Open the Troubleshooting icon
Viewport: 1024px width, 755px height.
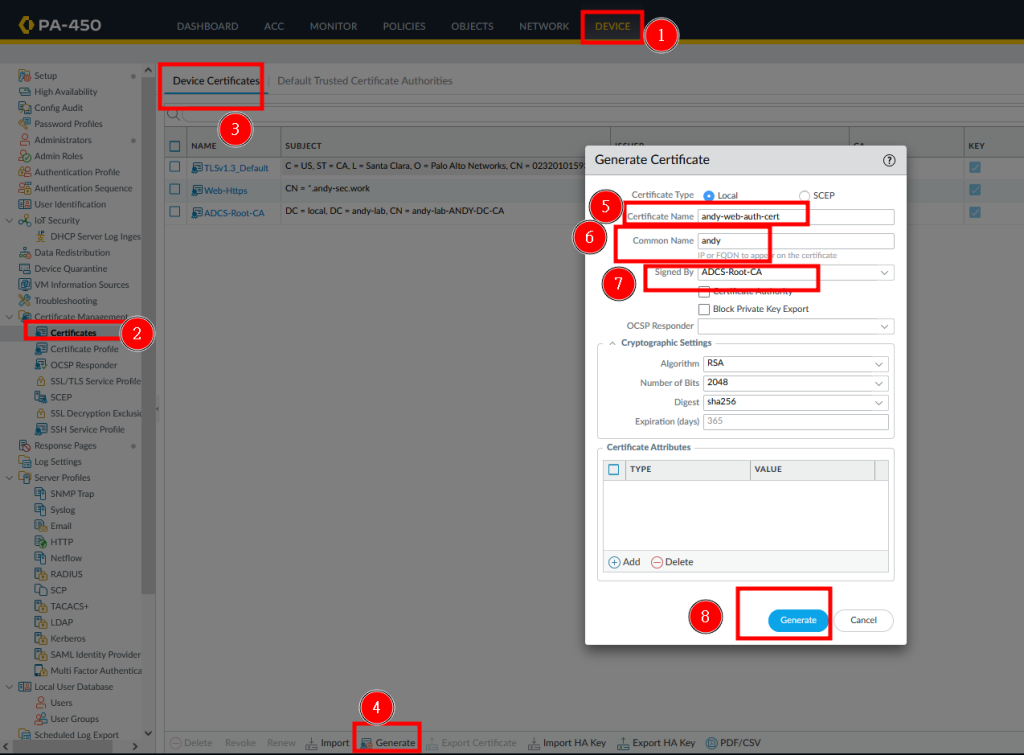click(x=25, y=300)
